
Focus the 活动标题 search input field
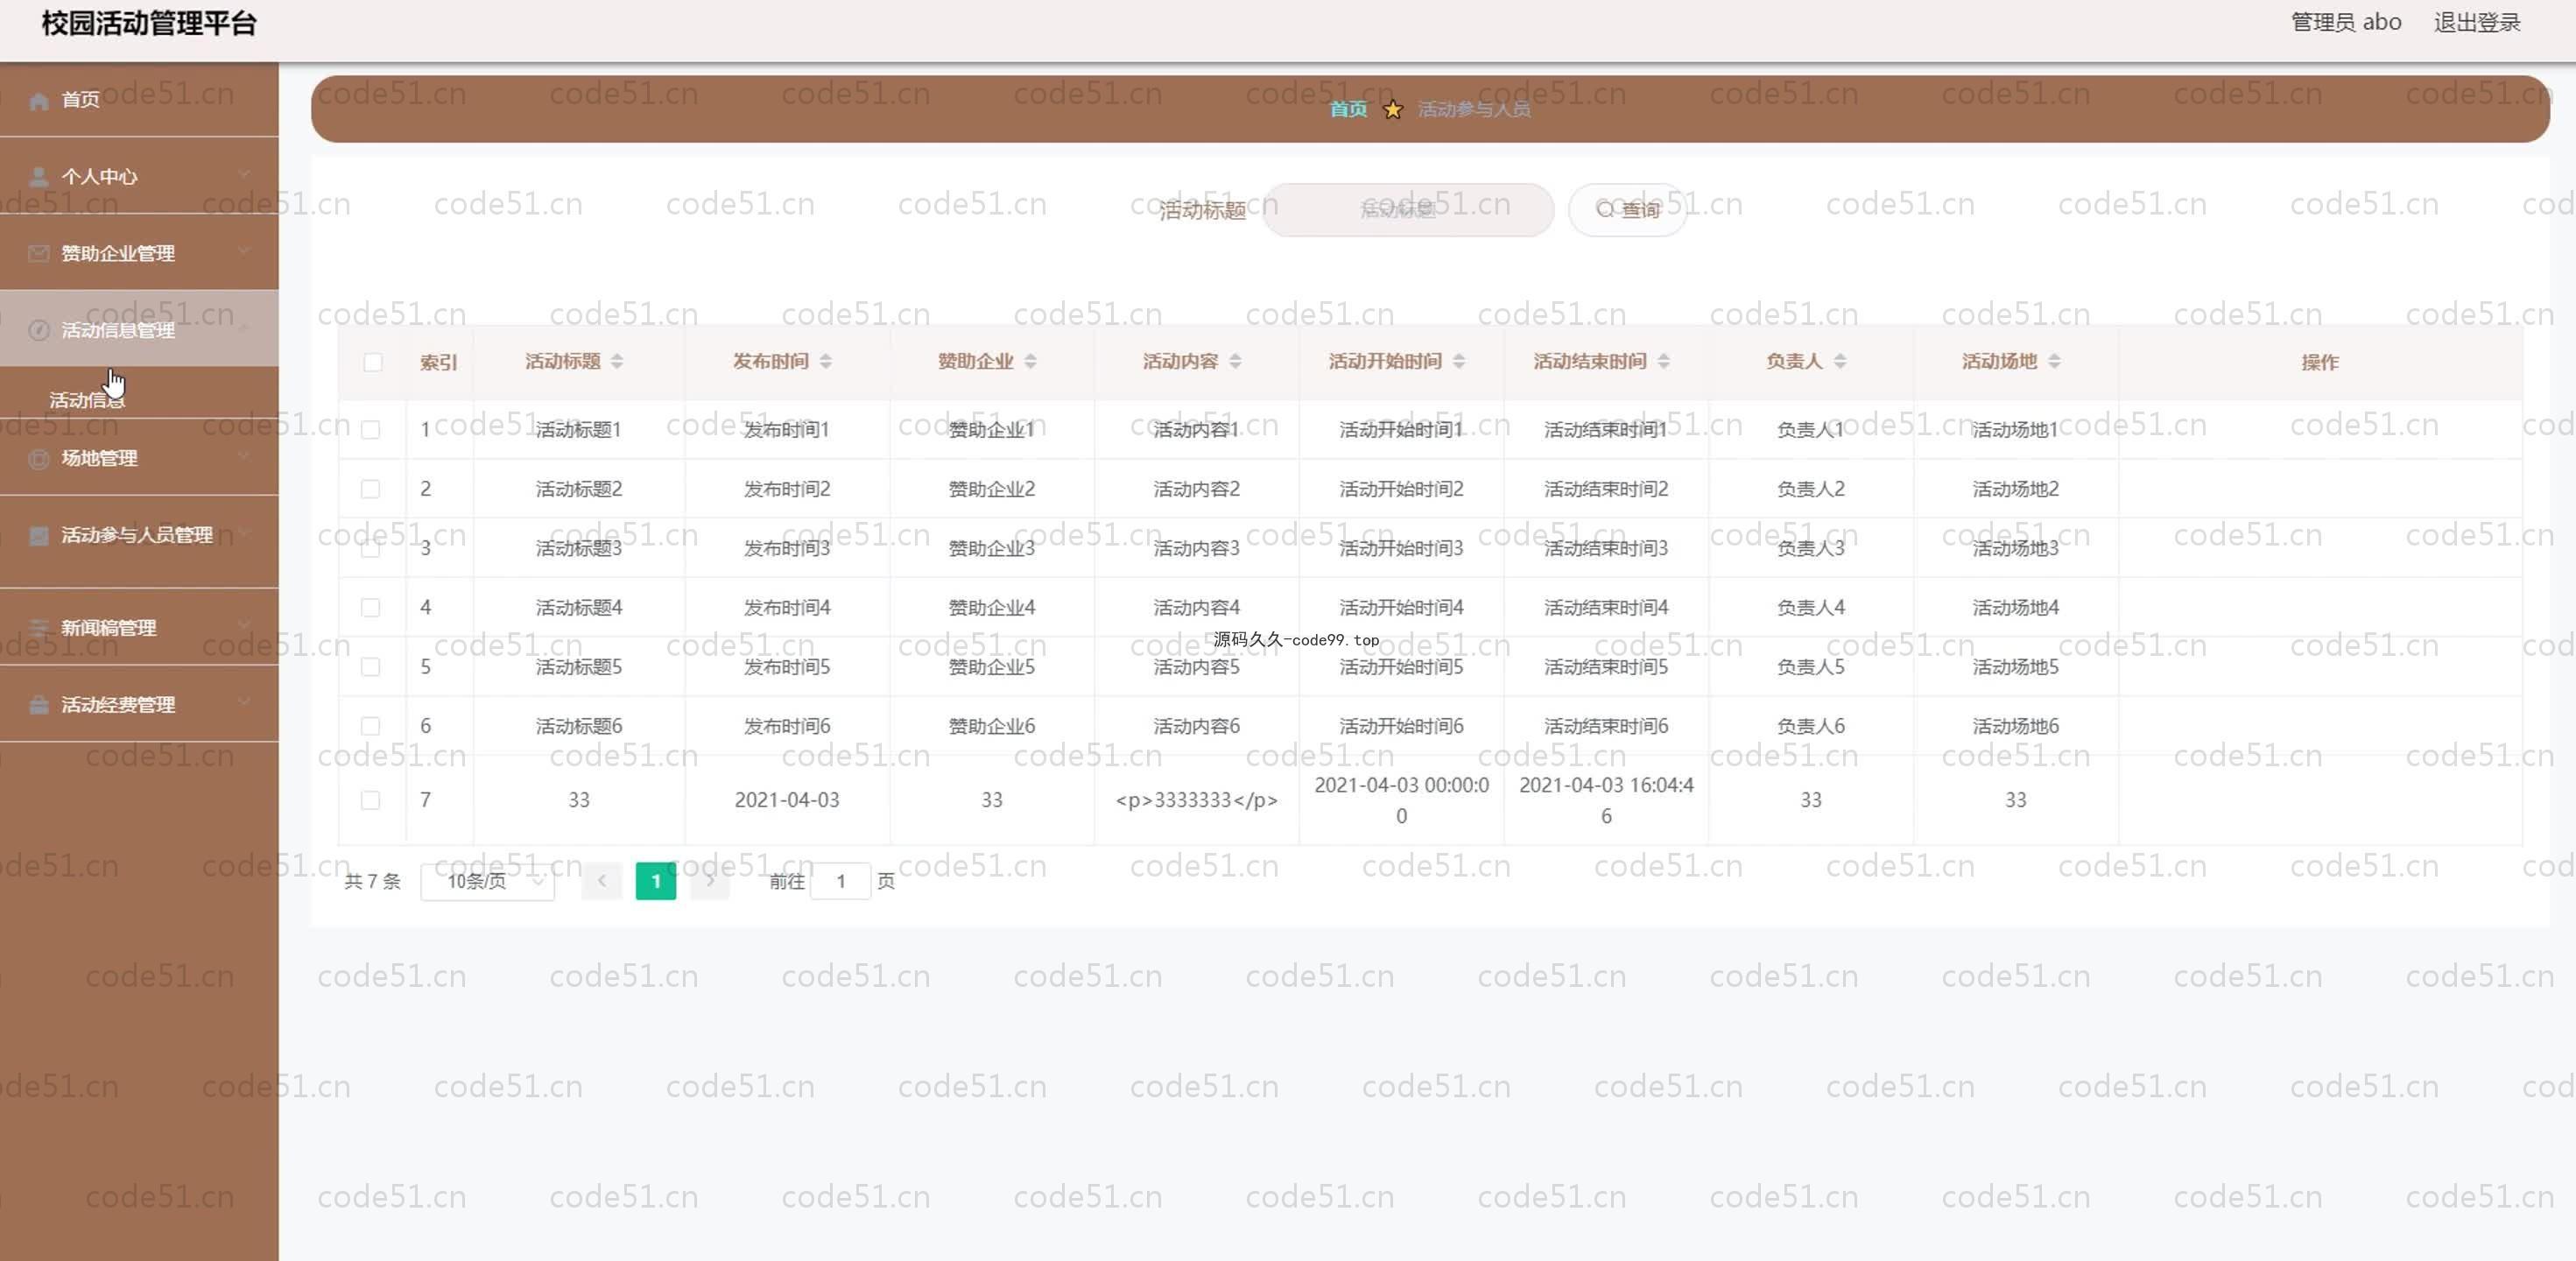(x=1409, y=210)
